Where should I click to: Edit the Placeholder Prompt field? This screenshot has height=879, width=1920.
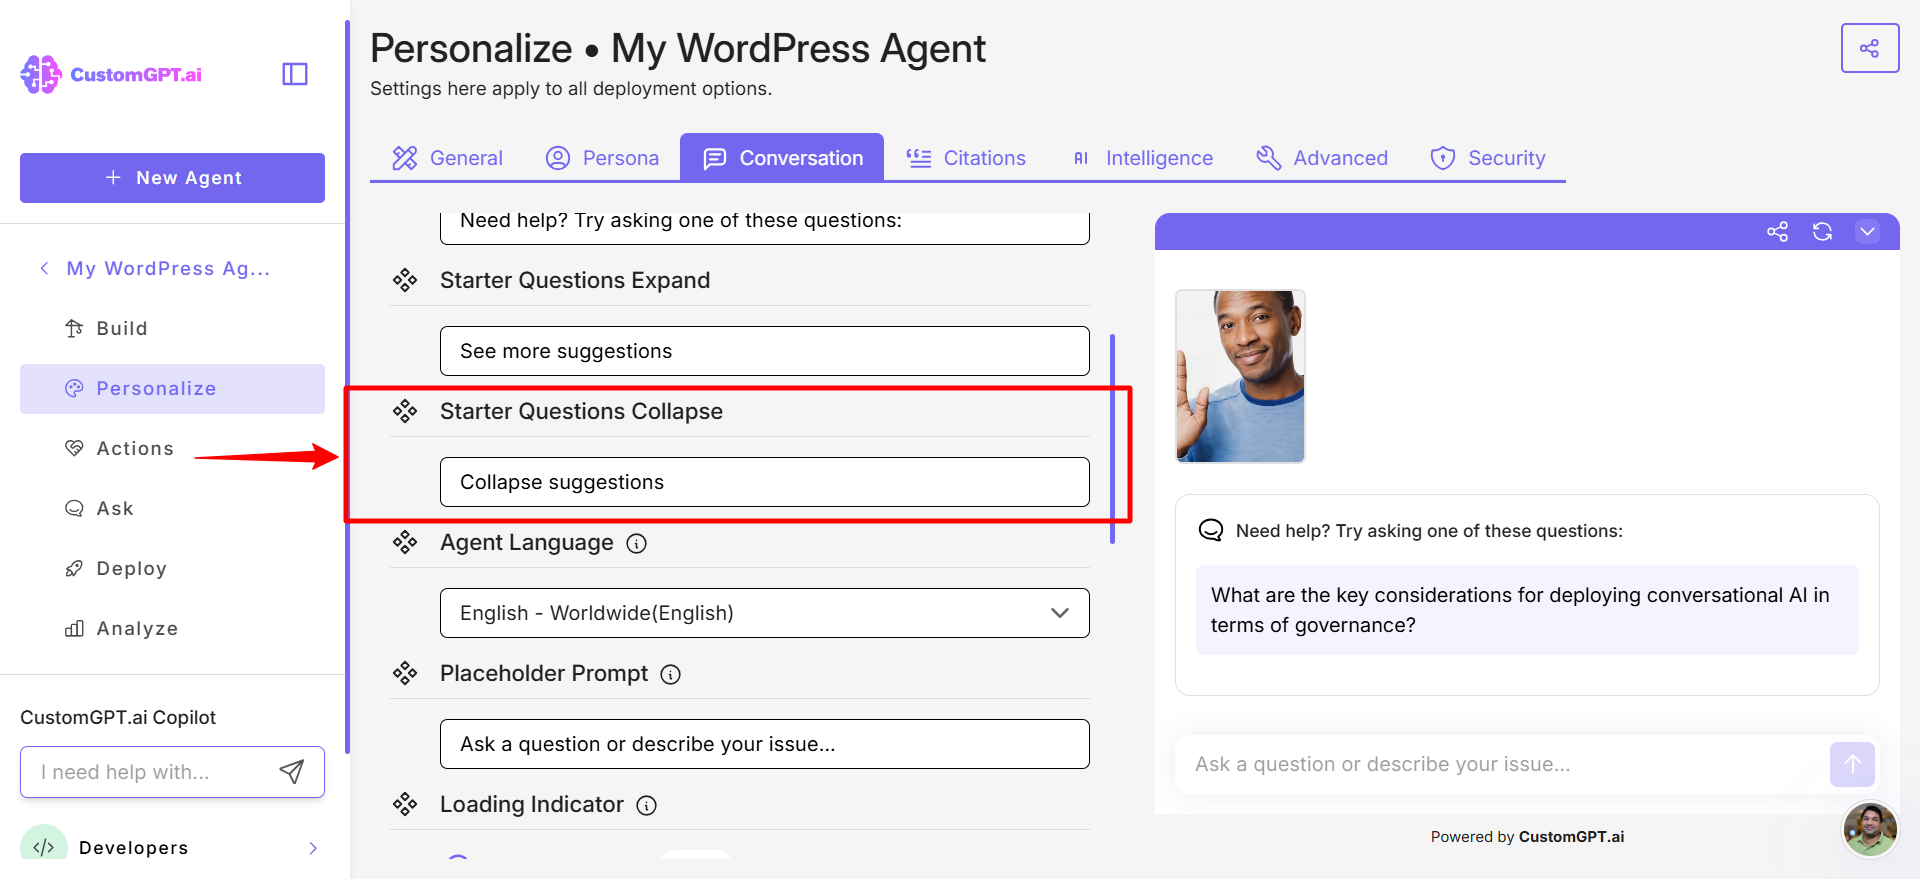click(x=765, y=744)
